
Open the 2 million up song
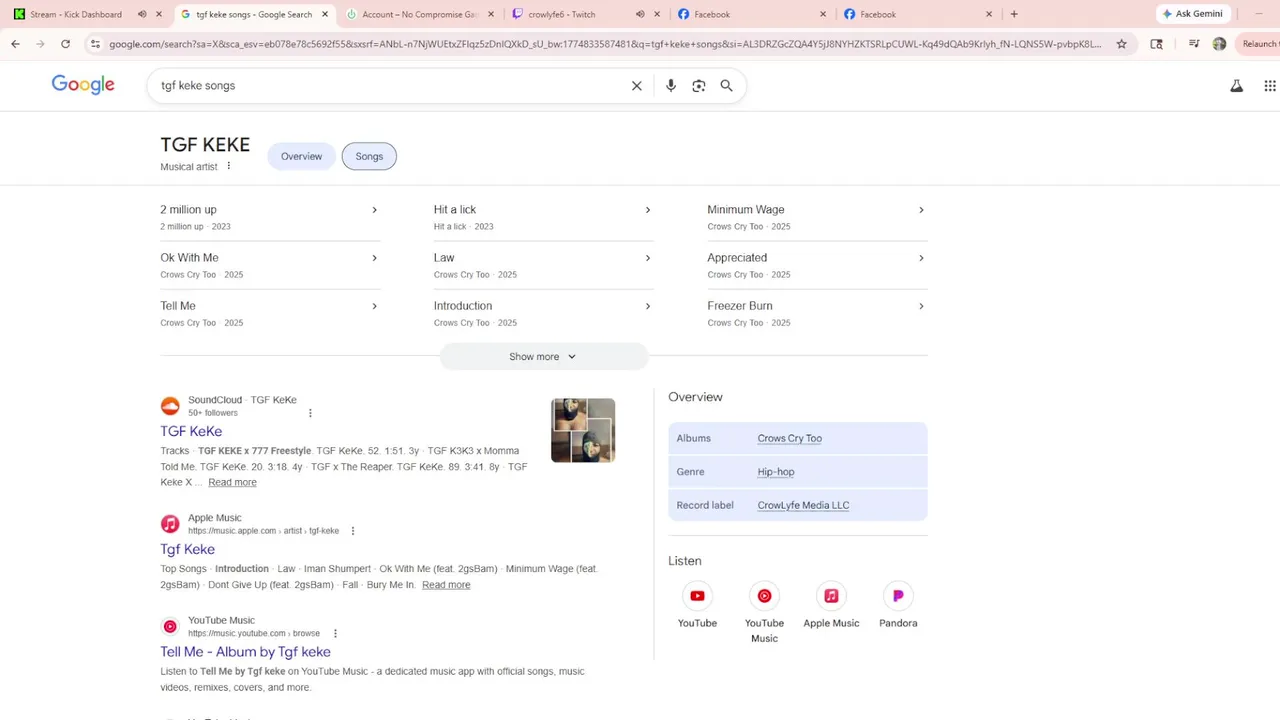pyautogui.click(x=270, y=217)
